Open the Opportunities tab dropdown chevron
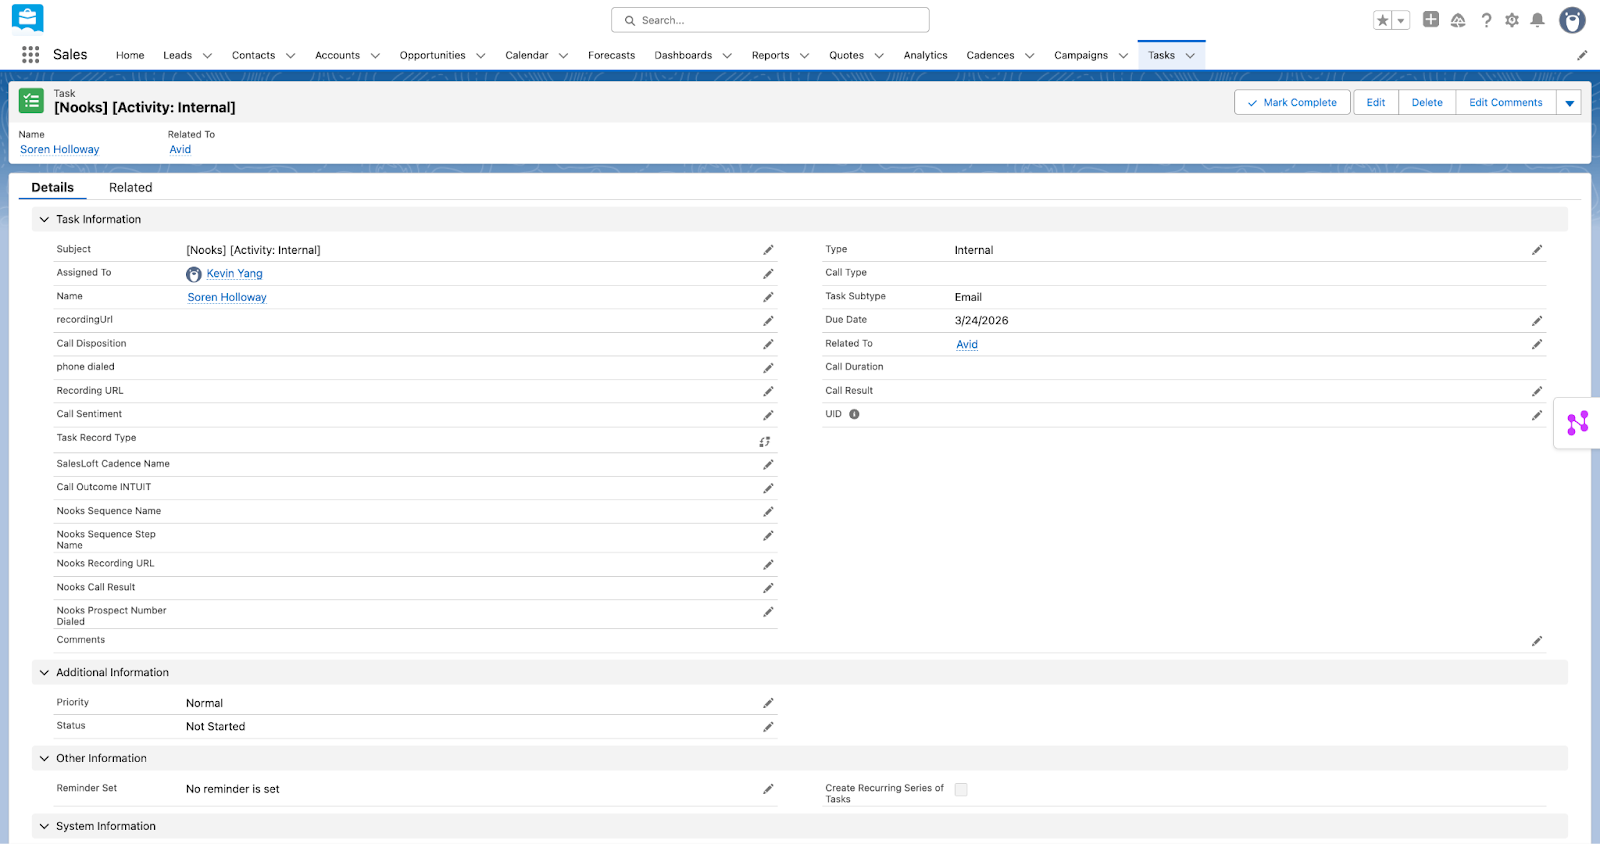 click(480, 56)
